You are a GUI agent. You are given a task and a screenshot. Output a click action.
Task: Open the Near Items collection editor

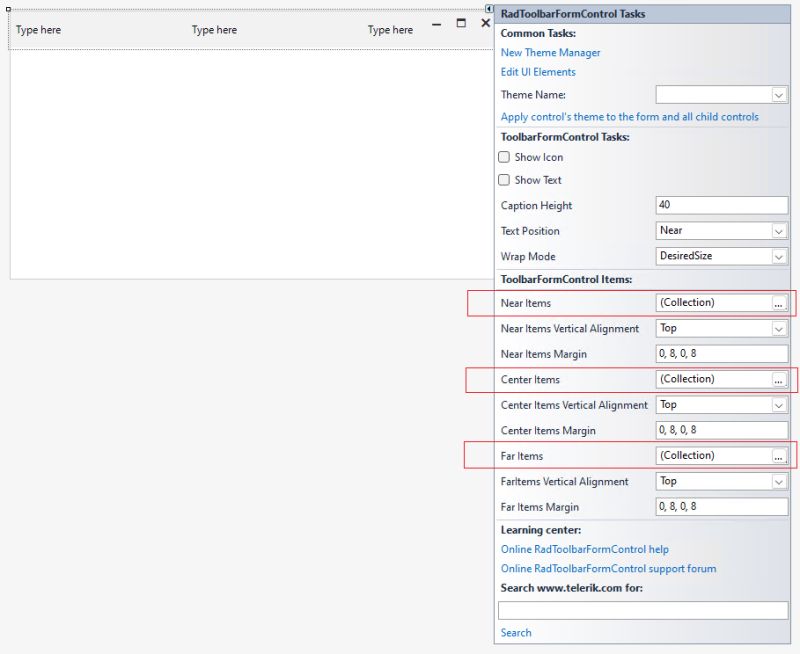777,303
